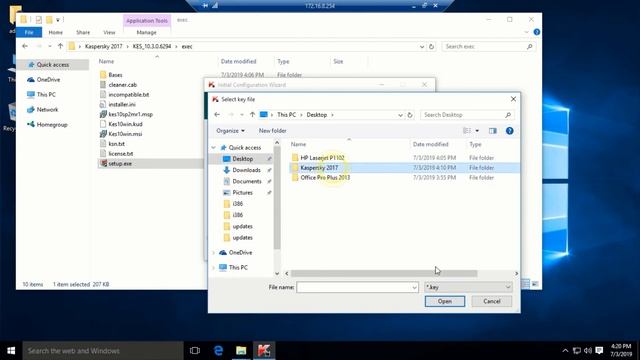Go back in the Explorer window
Viewport: 640px width, 360px height.
click(x=25, y=46)
